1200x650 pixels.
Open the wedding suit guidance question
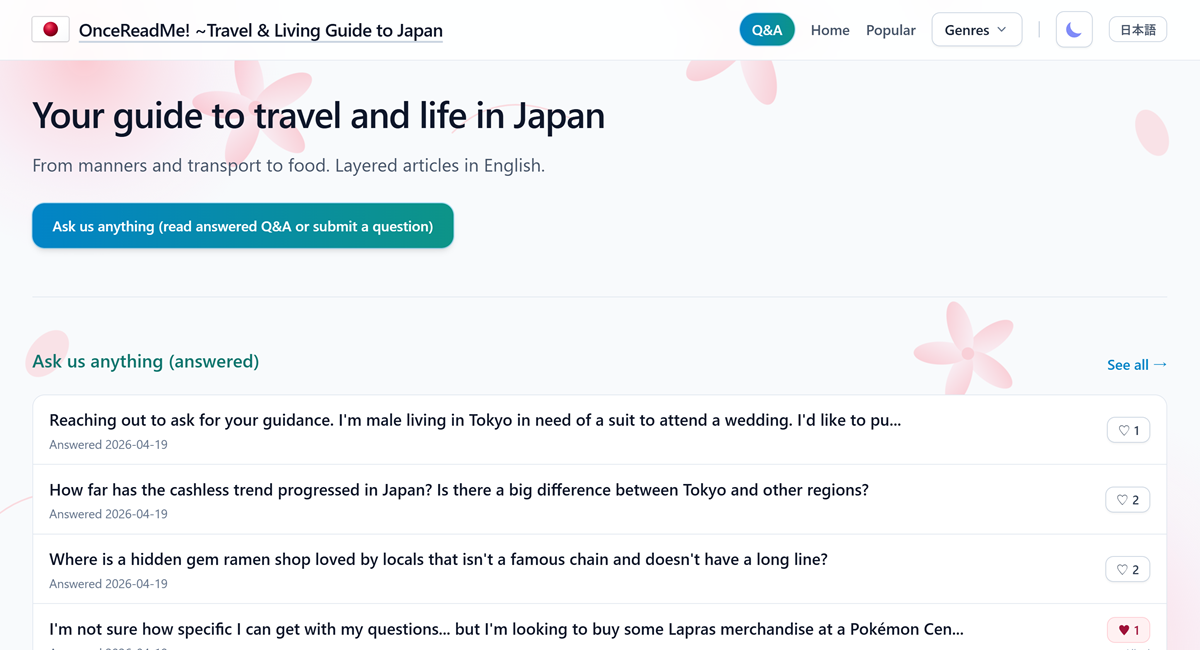click(475, 420)
